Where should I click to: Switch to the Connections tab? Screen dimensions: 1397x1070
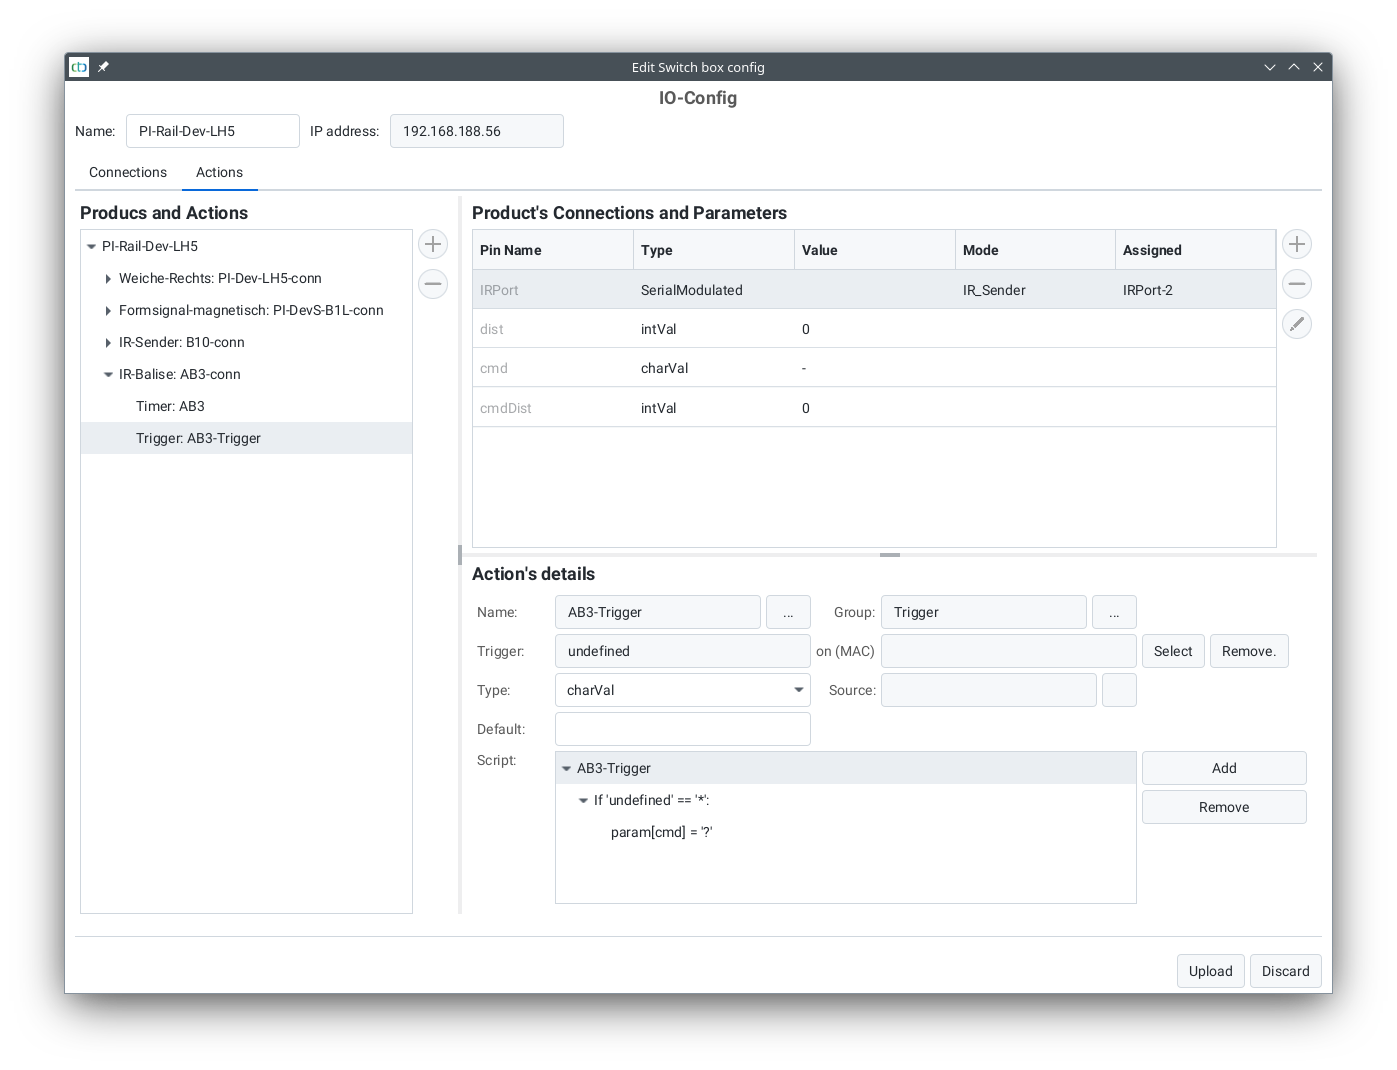tap(128, 172)
